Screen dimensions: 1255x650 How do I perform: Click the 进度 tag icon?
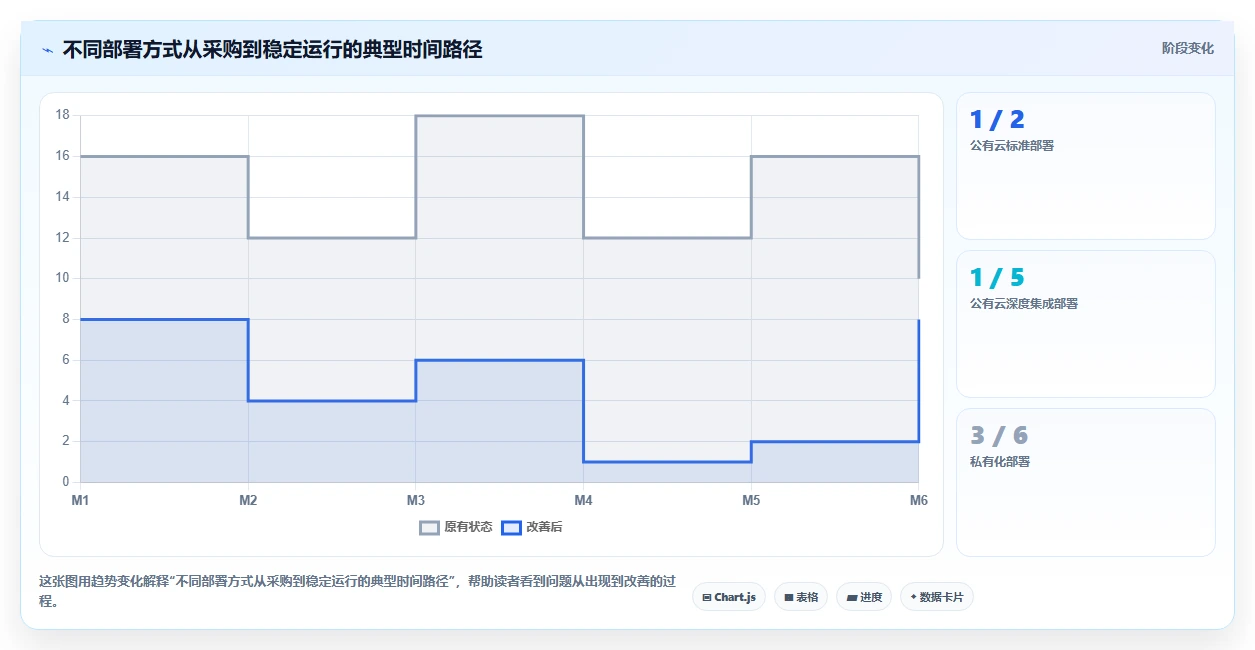tap(851, 598)
